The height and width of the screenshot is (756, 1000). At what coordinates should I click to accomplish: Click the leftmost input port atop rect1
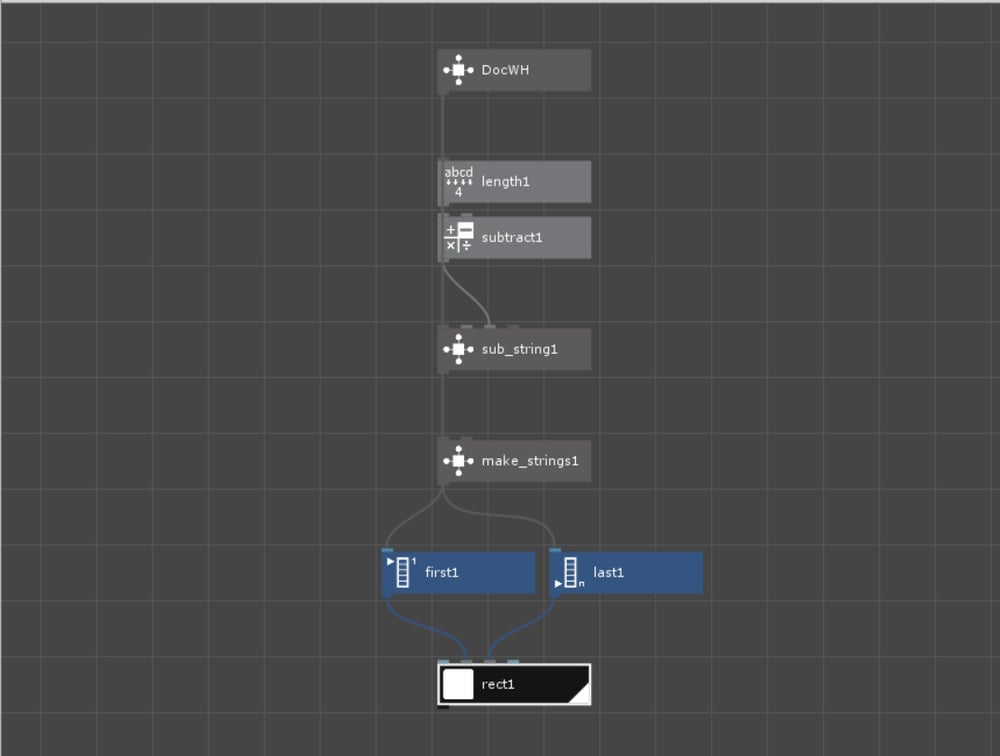[443, 662]
